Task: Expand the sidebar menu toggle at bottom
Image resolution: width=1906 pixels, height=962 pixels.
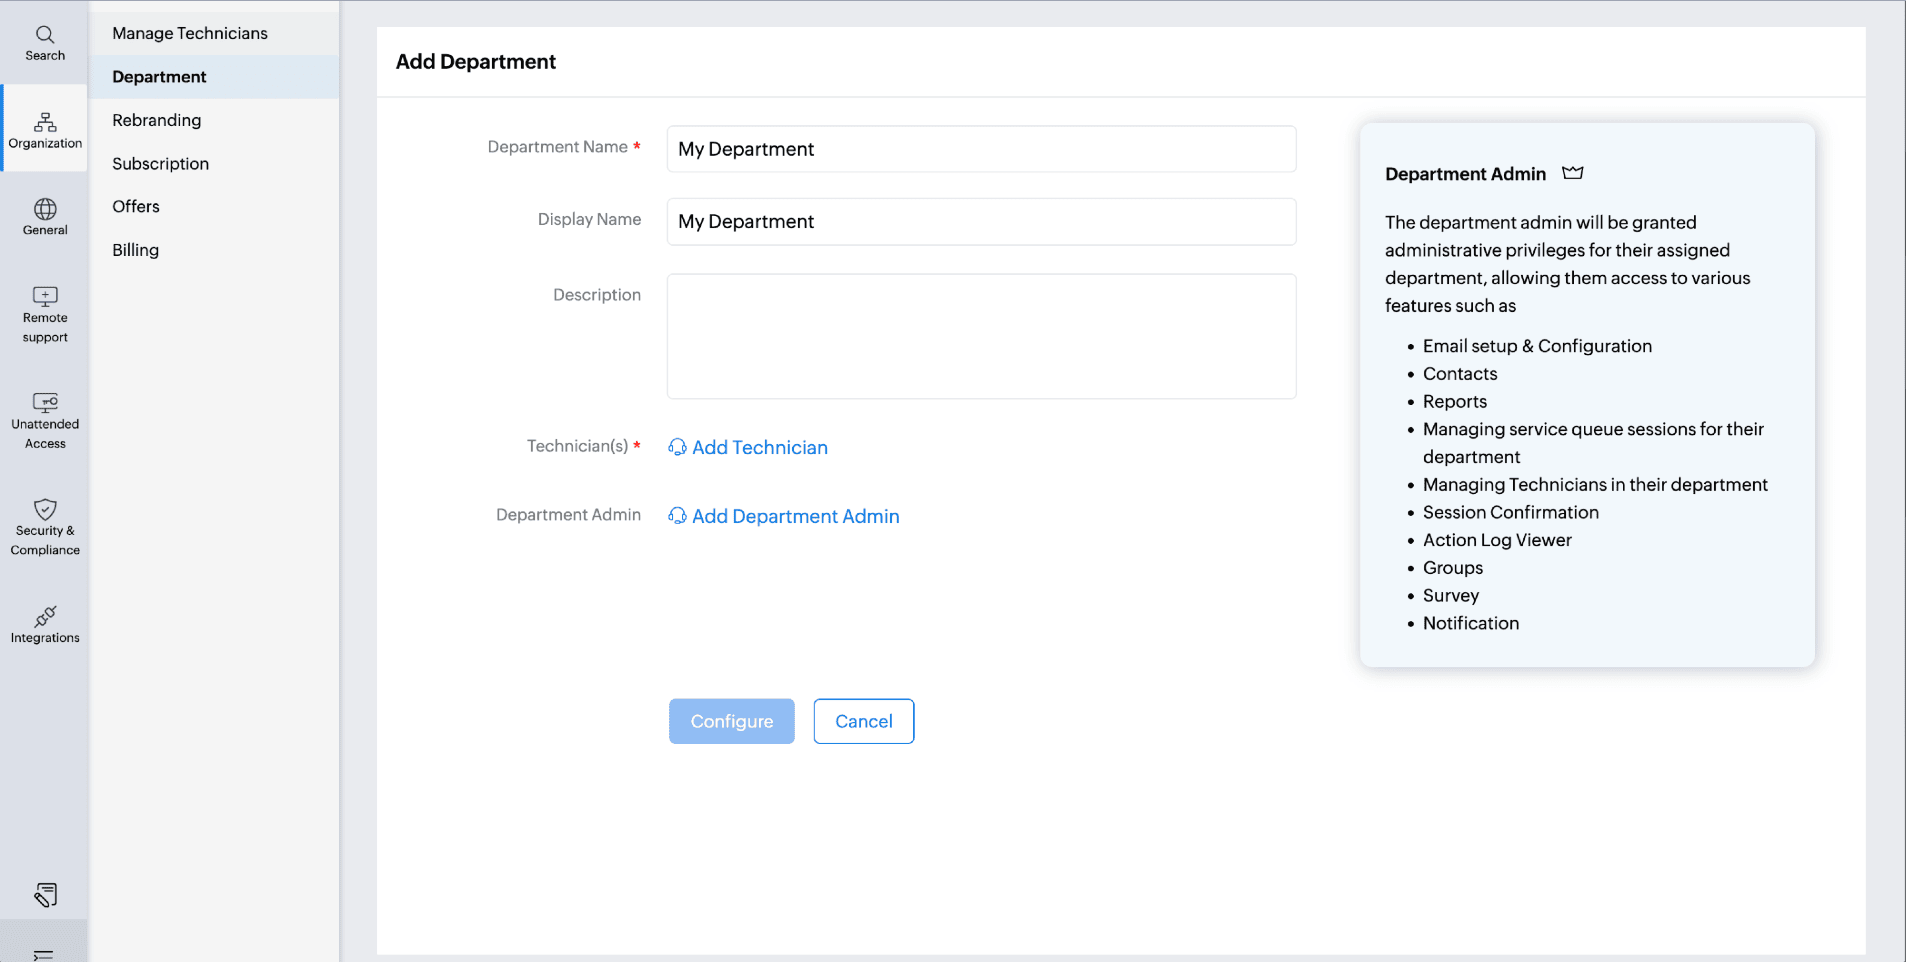Action: pyautogui.click(x=44, y=954)
